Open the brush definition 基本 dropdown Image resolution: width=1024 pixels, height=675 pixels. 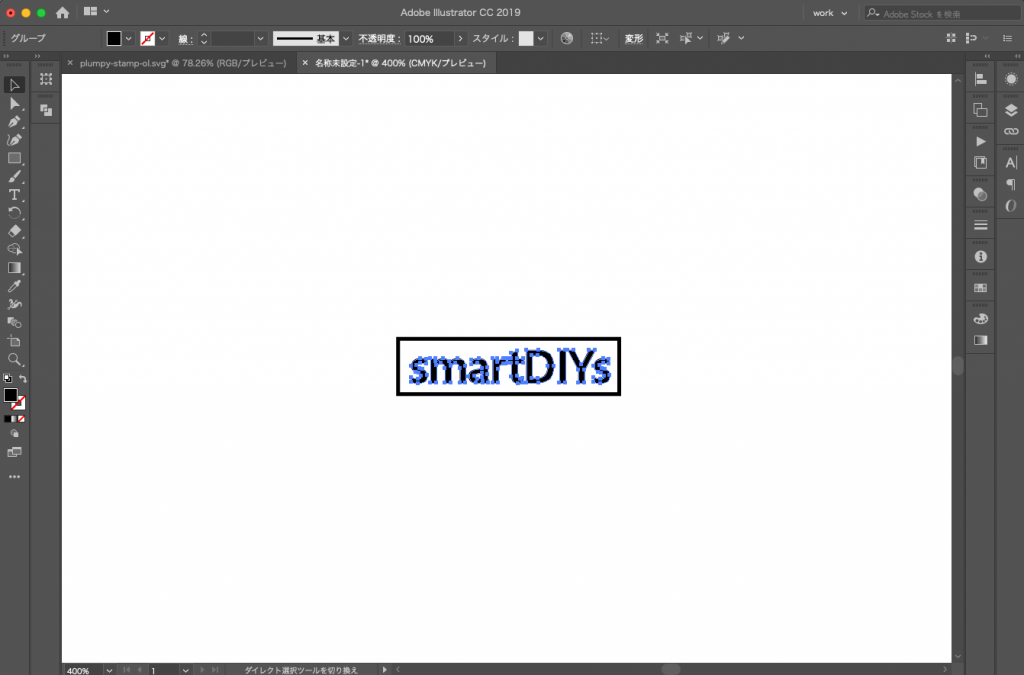click(x=346, y=39)
